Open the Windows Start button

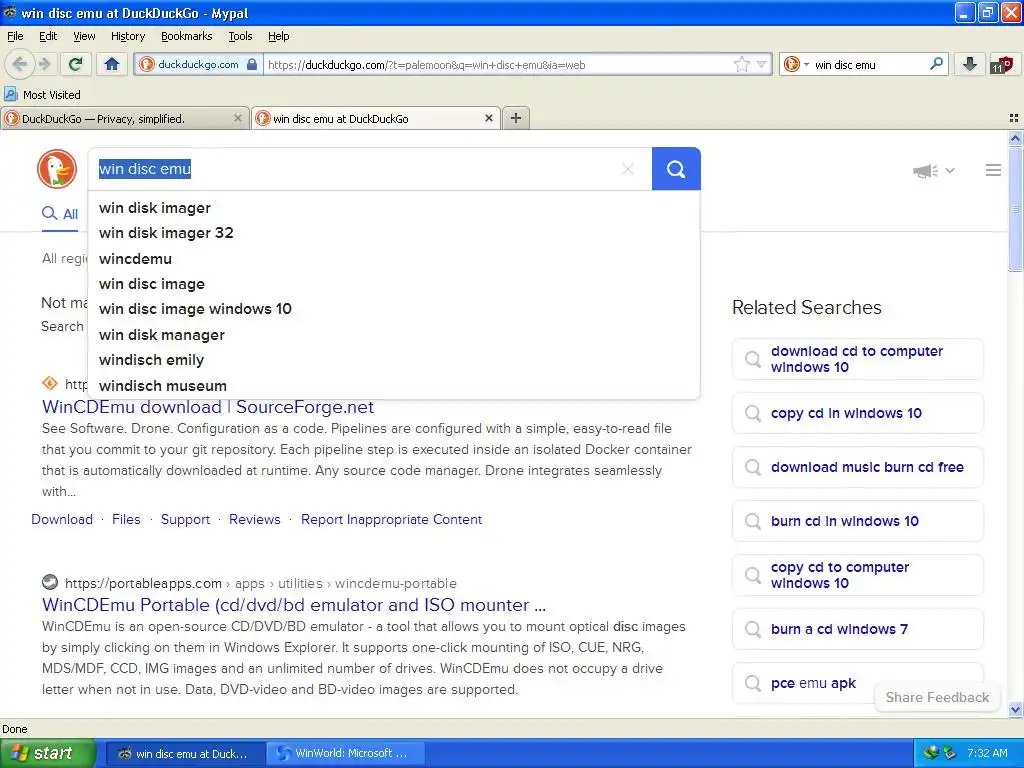(47, 754)
